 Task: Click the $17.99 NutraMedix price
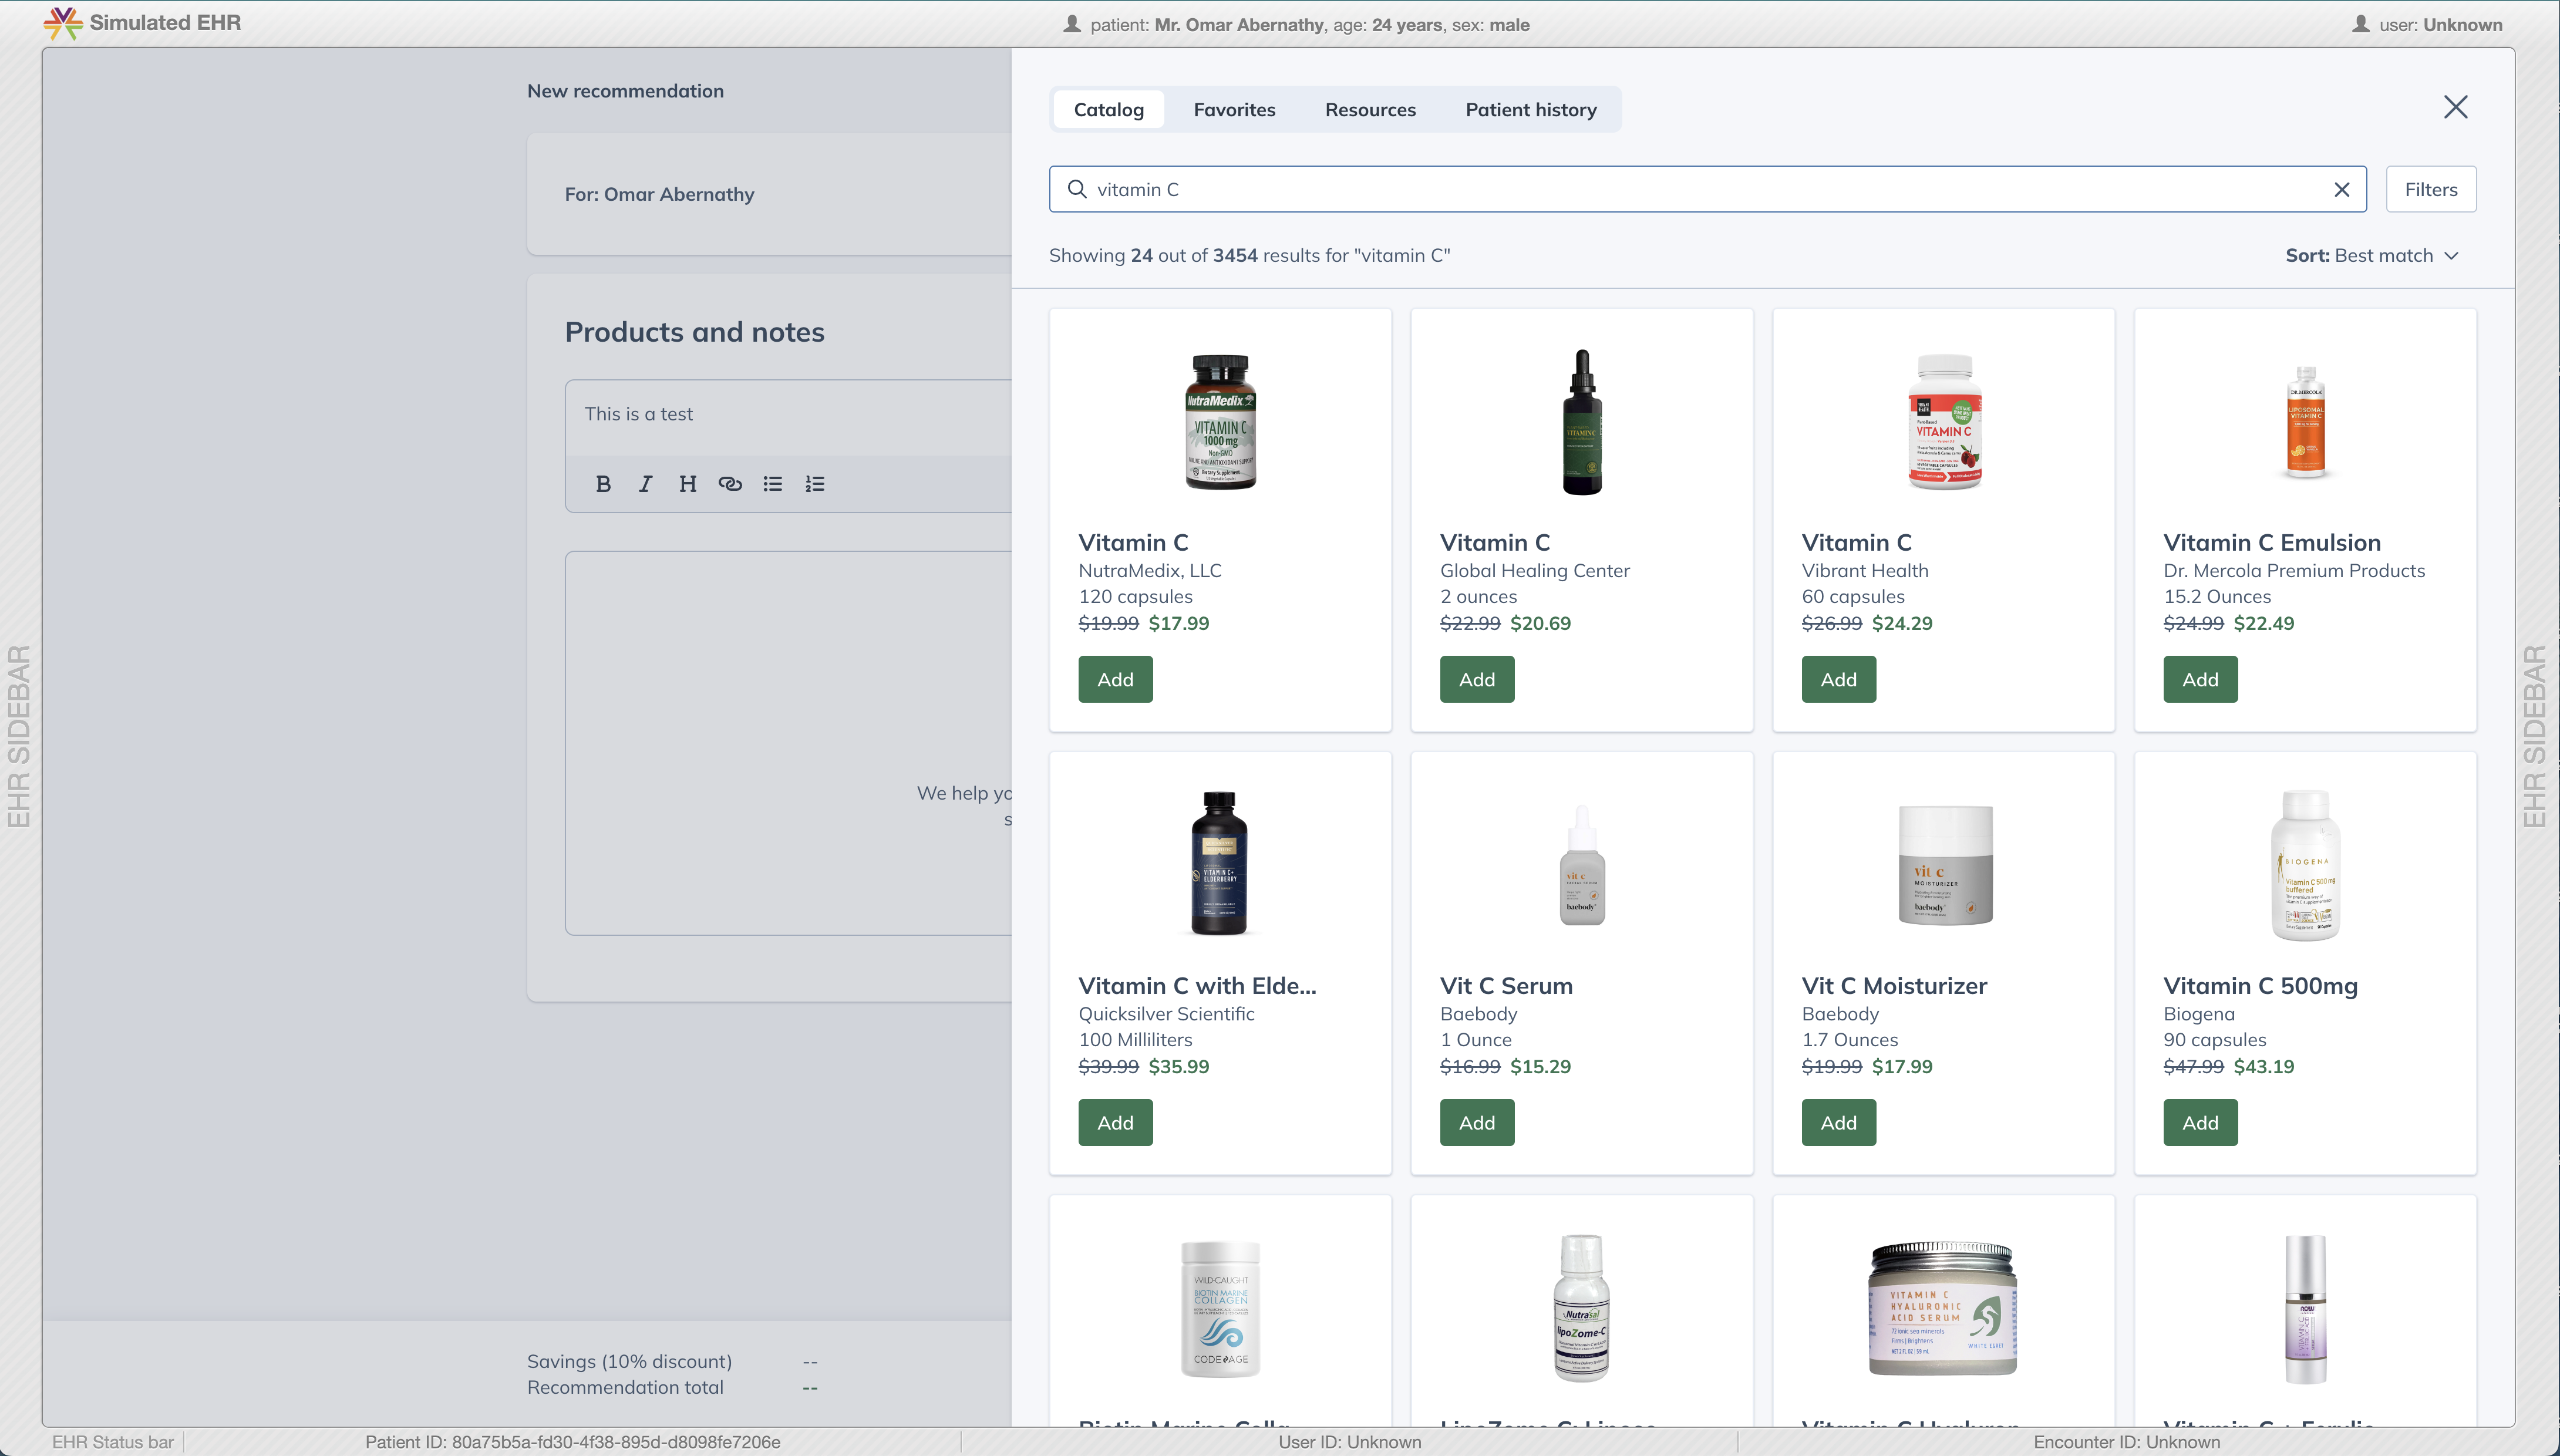point(1178,623)
